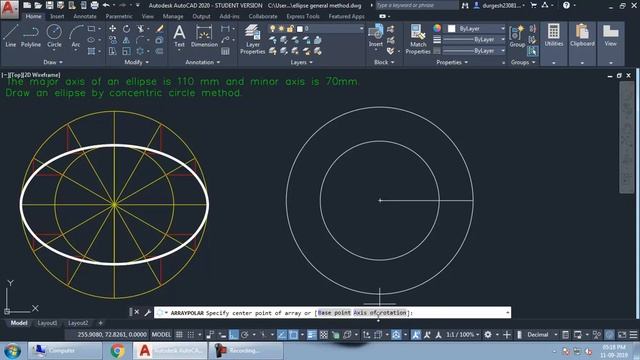
Task: Click the Stretch tool icon
Action: (112, 51)
